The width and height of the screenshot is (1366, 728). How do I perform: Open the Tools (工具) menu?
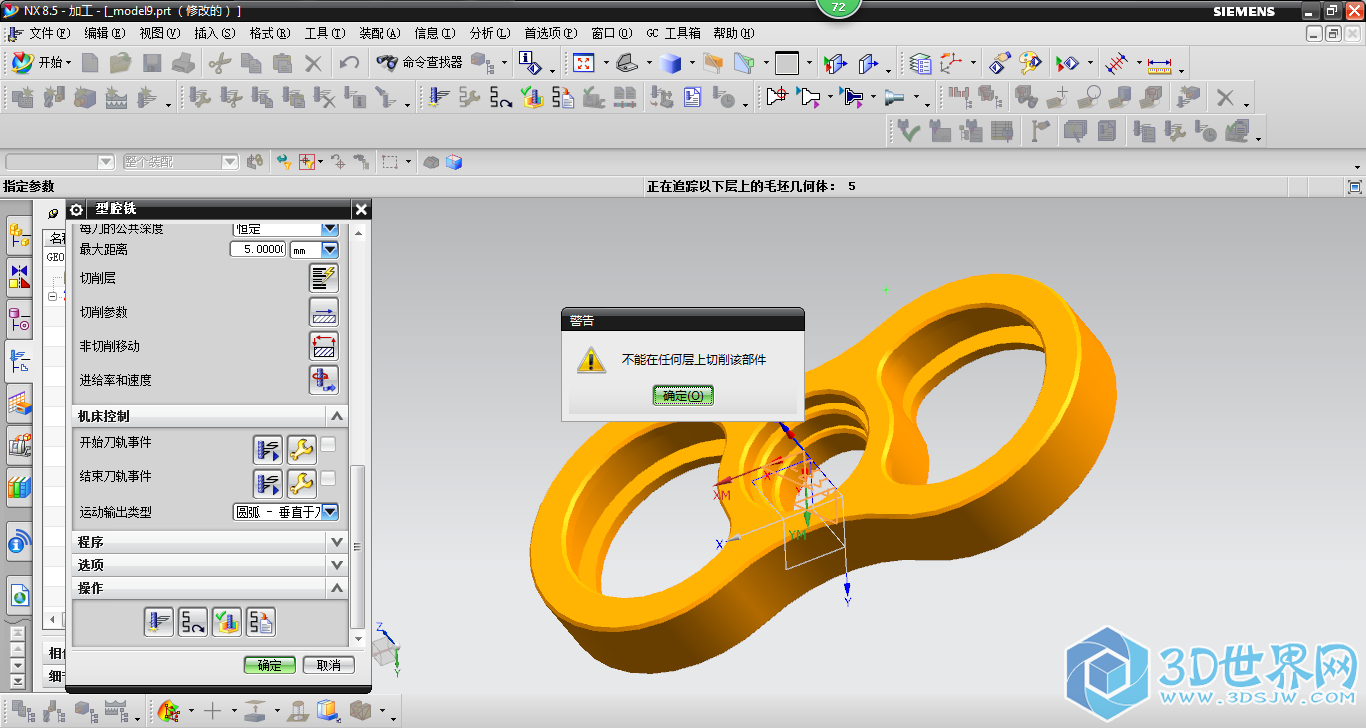325,33
